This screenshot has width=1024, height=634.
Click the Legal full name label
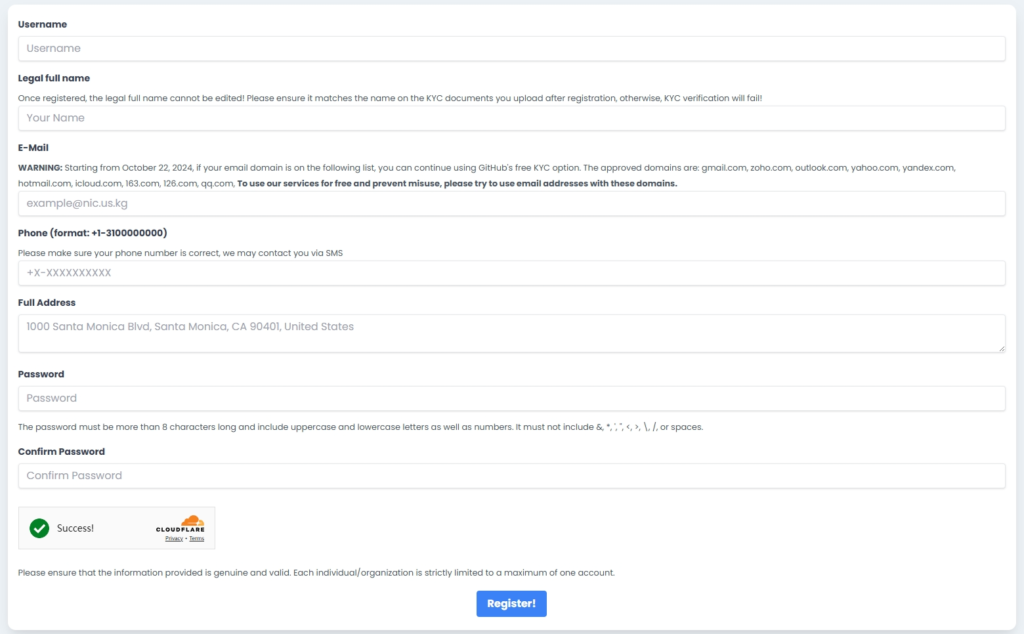tap(54, 77)
